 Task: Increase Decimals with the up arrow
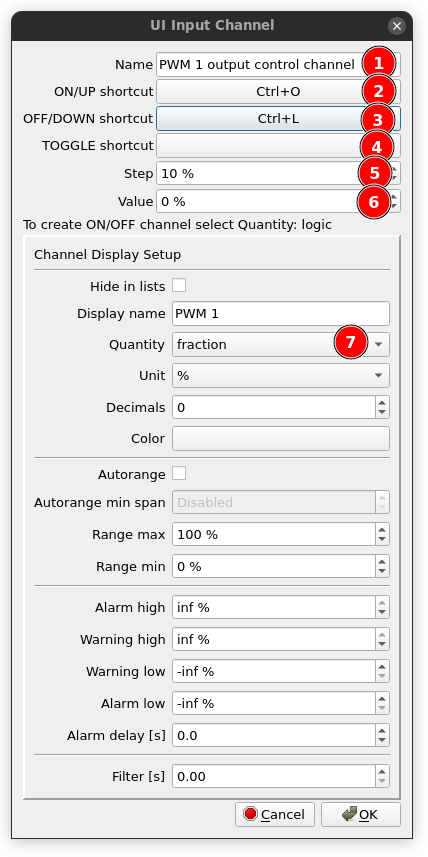click(382, 402)
